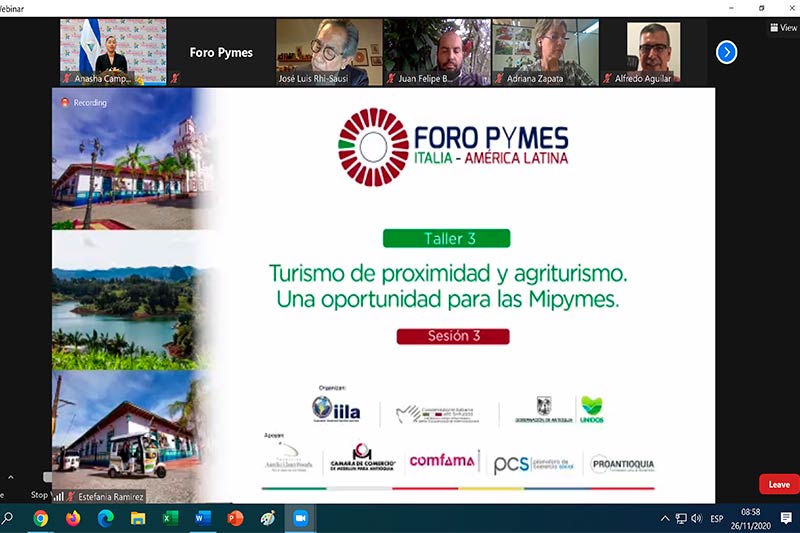Click the next participants arrow button

pyautogui.click(x=726, y=52)
